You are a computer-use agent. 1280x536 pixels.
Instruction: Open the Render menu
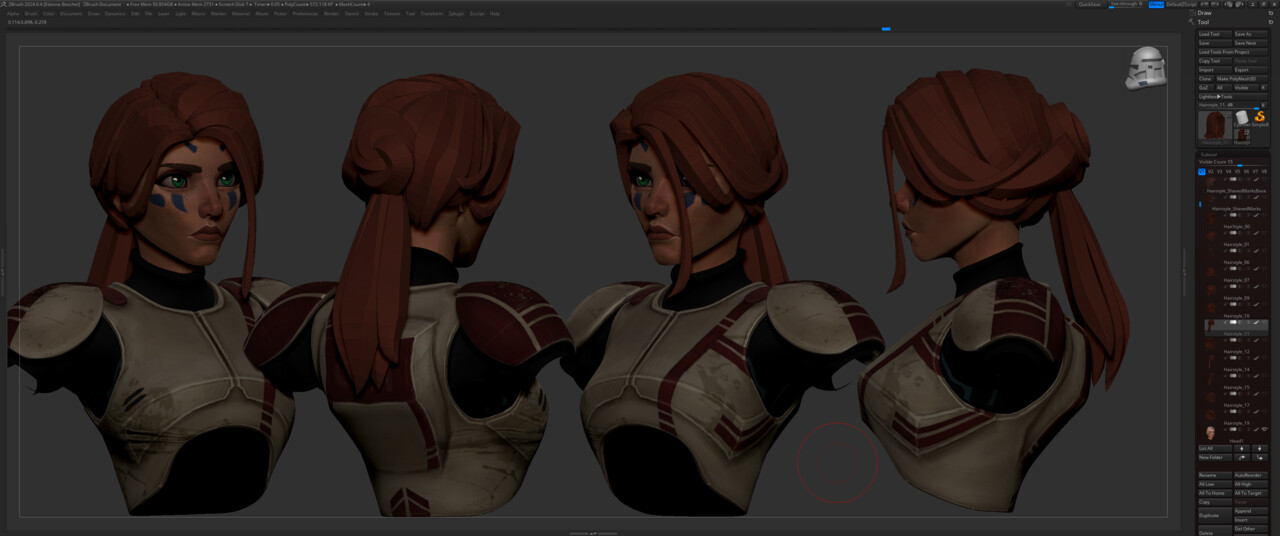332,14
